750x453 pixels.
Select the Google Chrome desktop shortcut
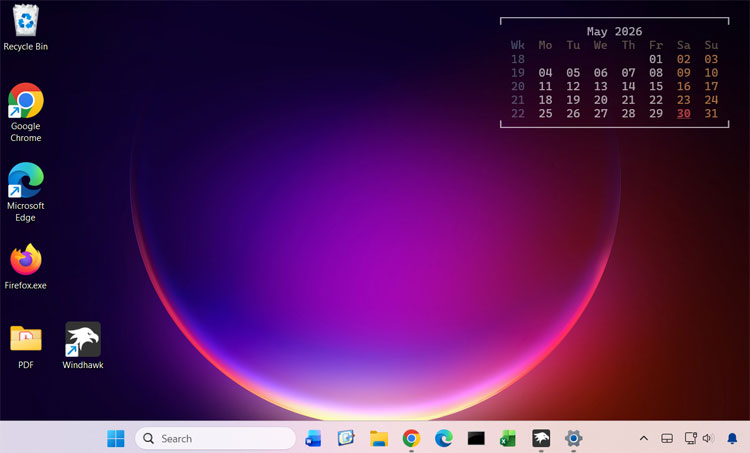coord(26,113)
